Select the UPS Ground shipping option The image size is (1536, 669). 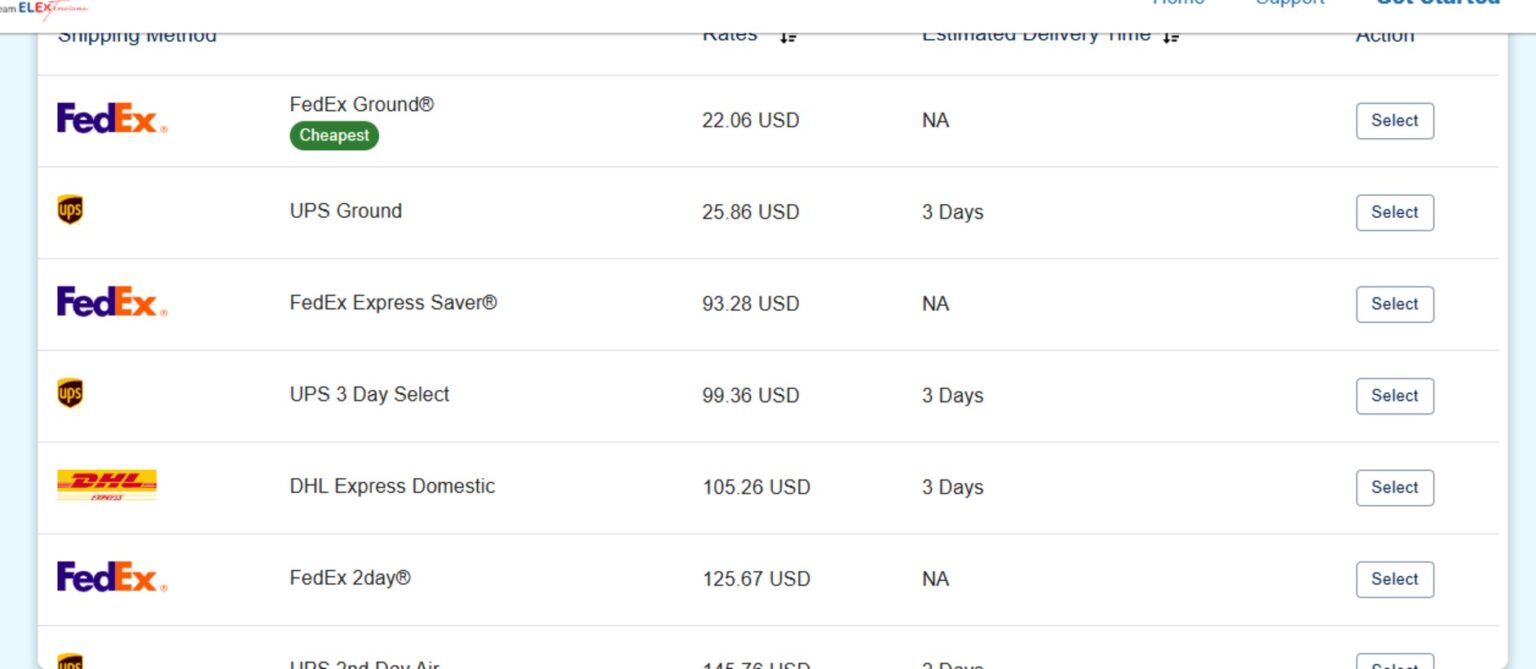click(1394, 212)
